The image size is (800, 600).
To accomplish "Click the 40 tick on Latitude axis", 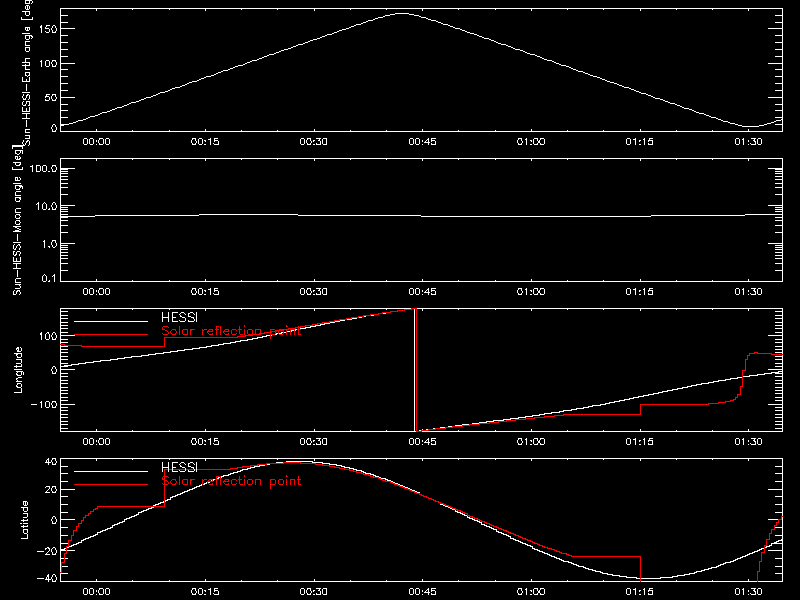I will click(51, 462).
